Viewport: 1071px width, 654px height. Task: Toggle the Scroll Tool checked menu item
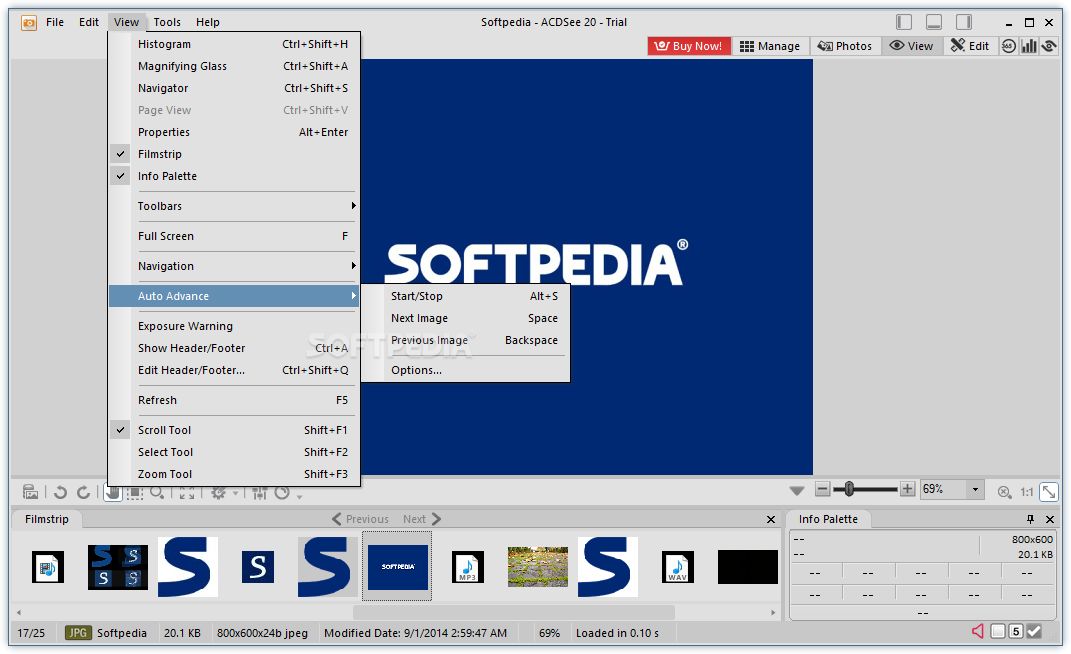(234, 430)
